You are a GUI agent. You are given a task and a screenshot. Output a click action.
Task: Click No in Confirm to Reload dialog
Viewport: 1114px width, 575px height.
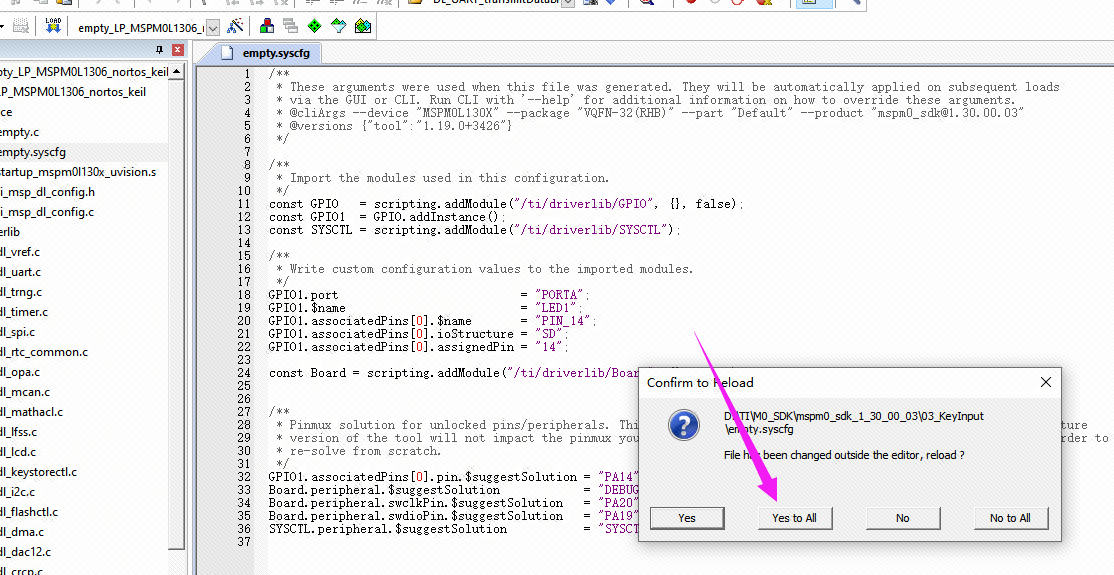pyautogui.click(x=902, y=518)
